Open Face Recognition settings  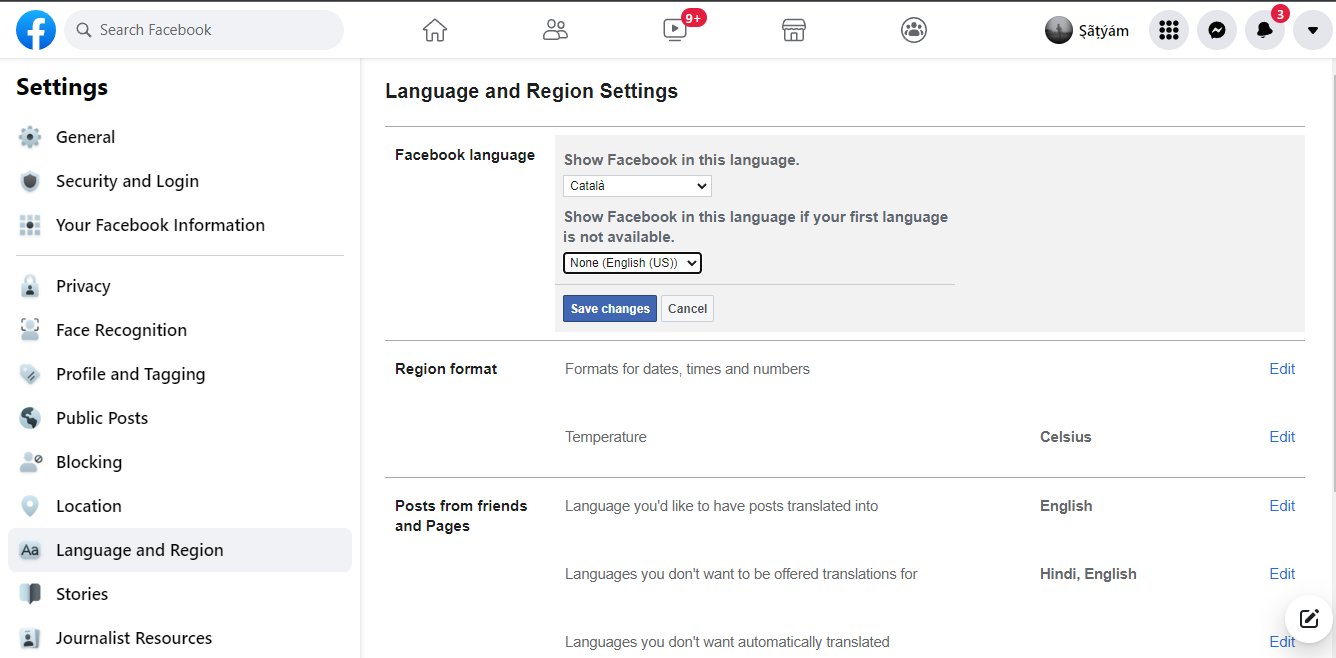[180, 330]
